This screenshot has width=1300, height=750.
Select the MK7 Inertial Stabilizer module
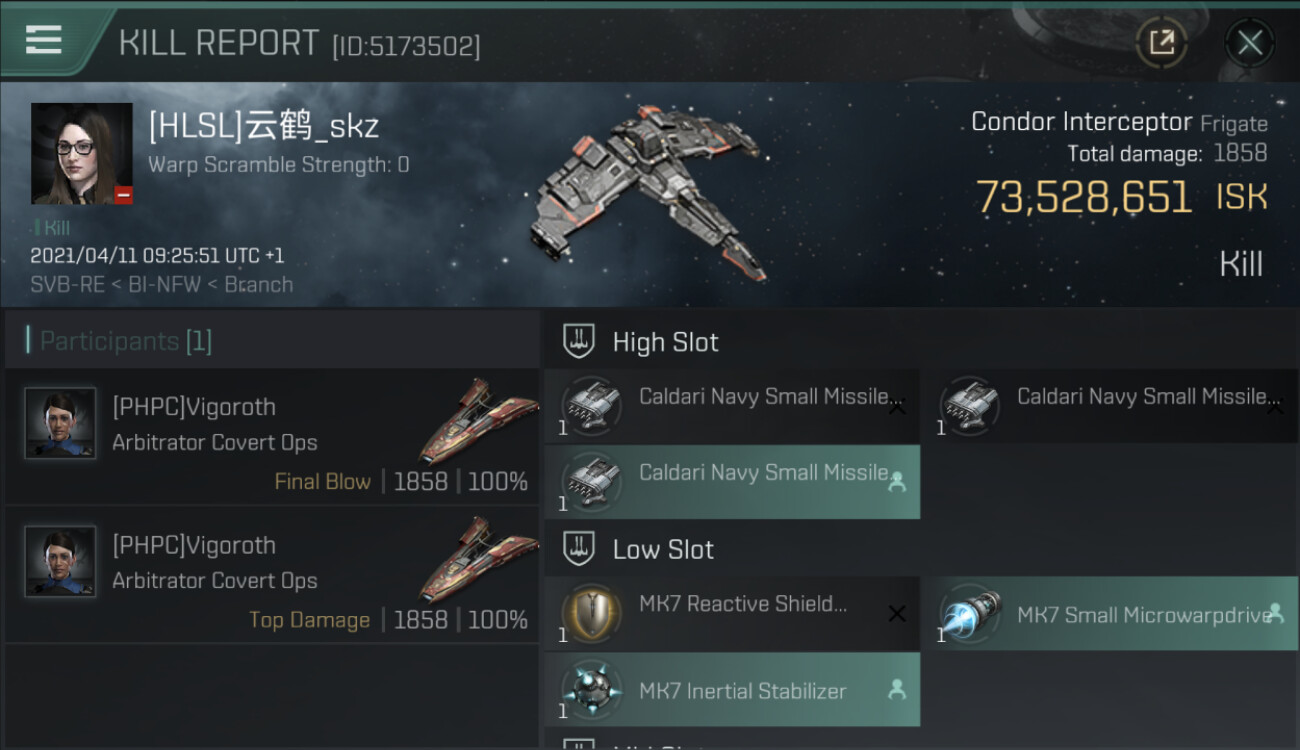click(x=732, y=690)
